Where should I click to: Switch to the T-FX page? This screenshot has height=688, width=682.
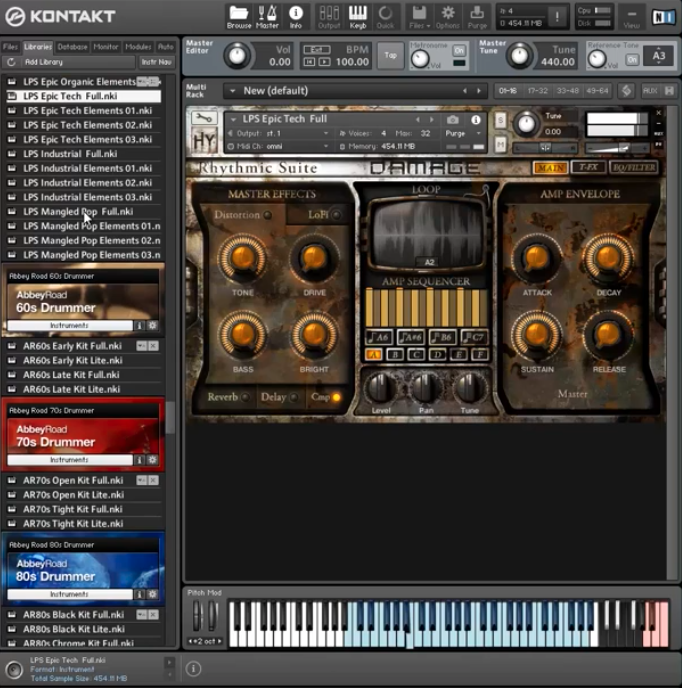588,167
